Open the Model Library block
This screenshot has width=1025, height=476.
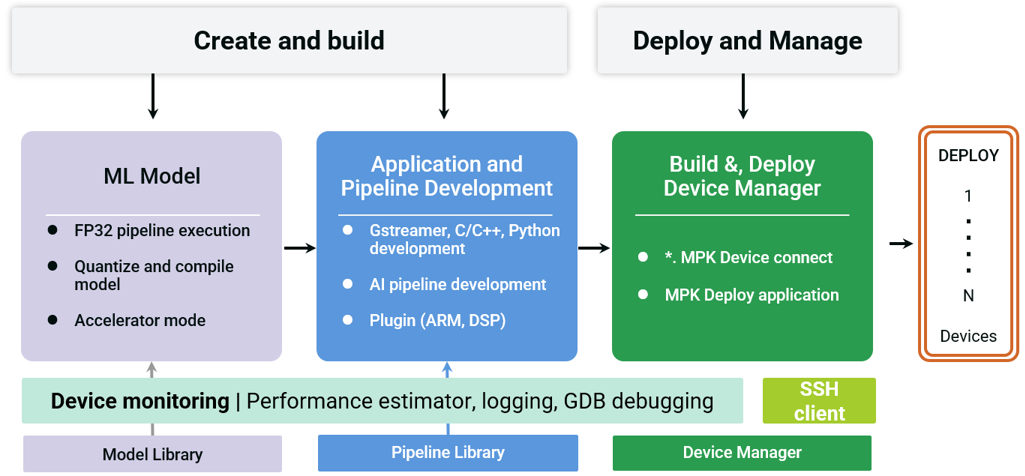pos(152,454)
